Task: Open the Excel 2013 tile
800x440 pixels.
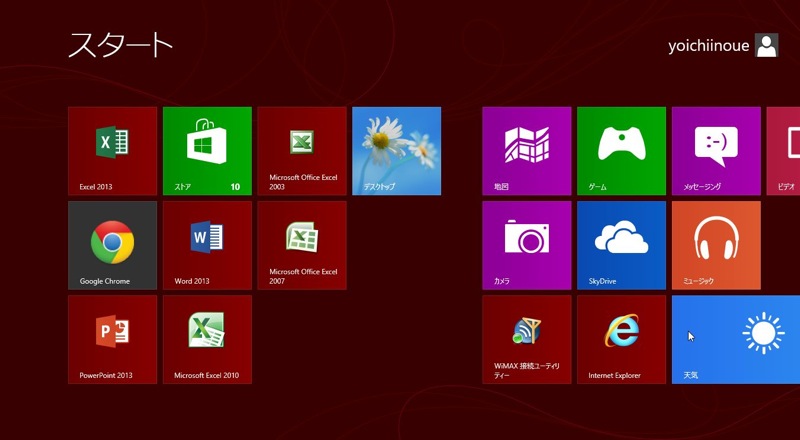Action: click(x=112, y=151)
